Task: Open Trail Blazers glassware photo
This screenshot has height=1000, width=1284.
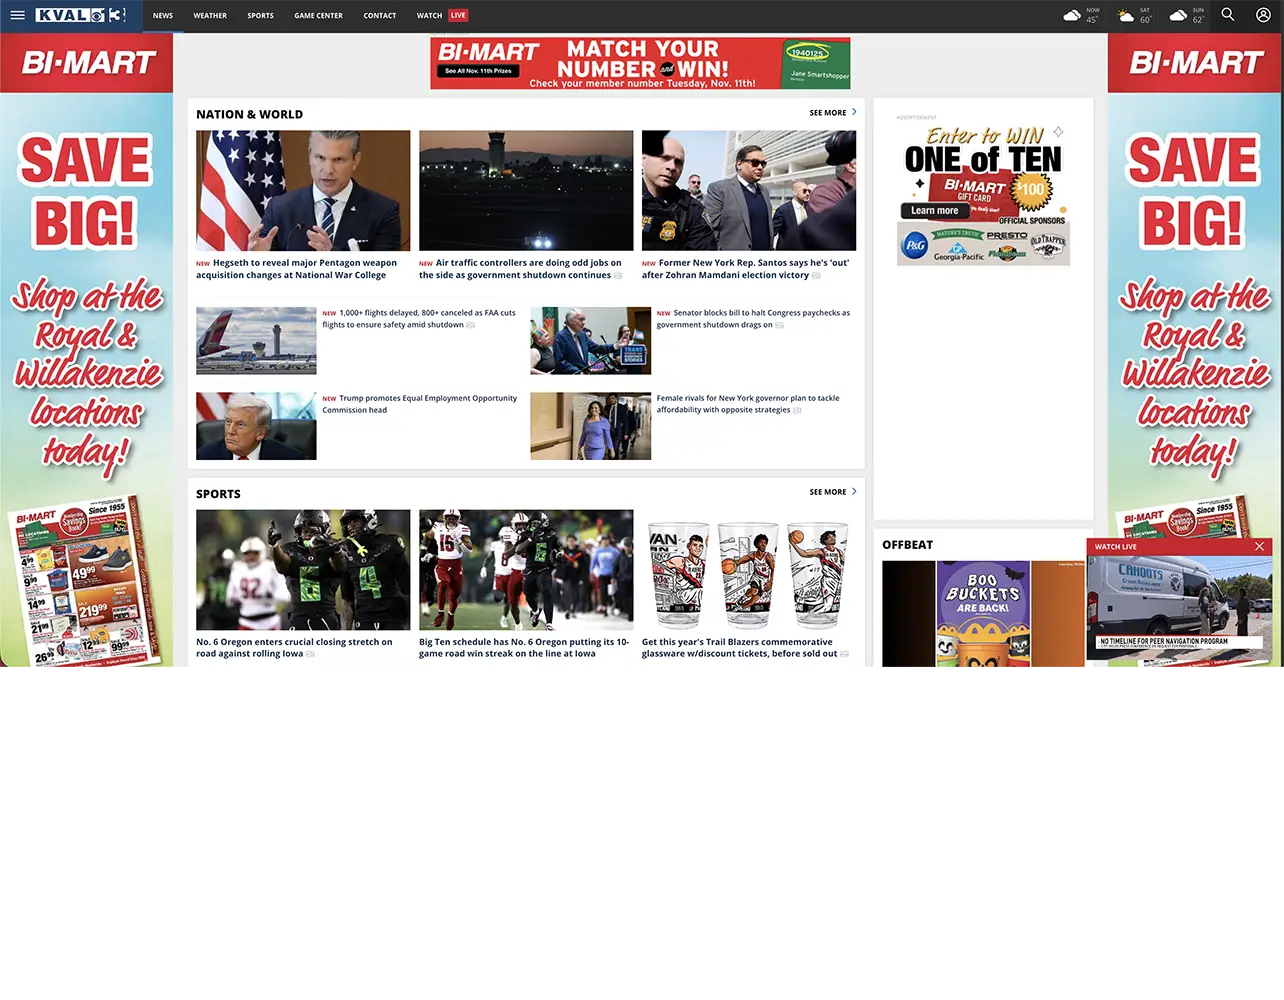Action: point(749,570)
